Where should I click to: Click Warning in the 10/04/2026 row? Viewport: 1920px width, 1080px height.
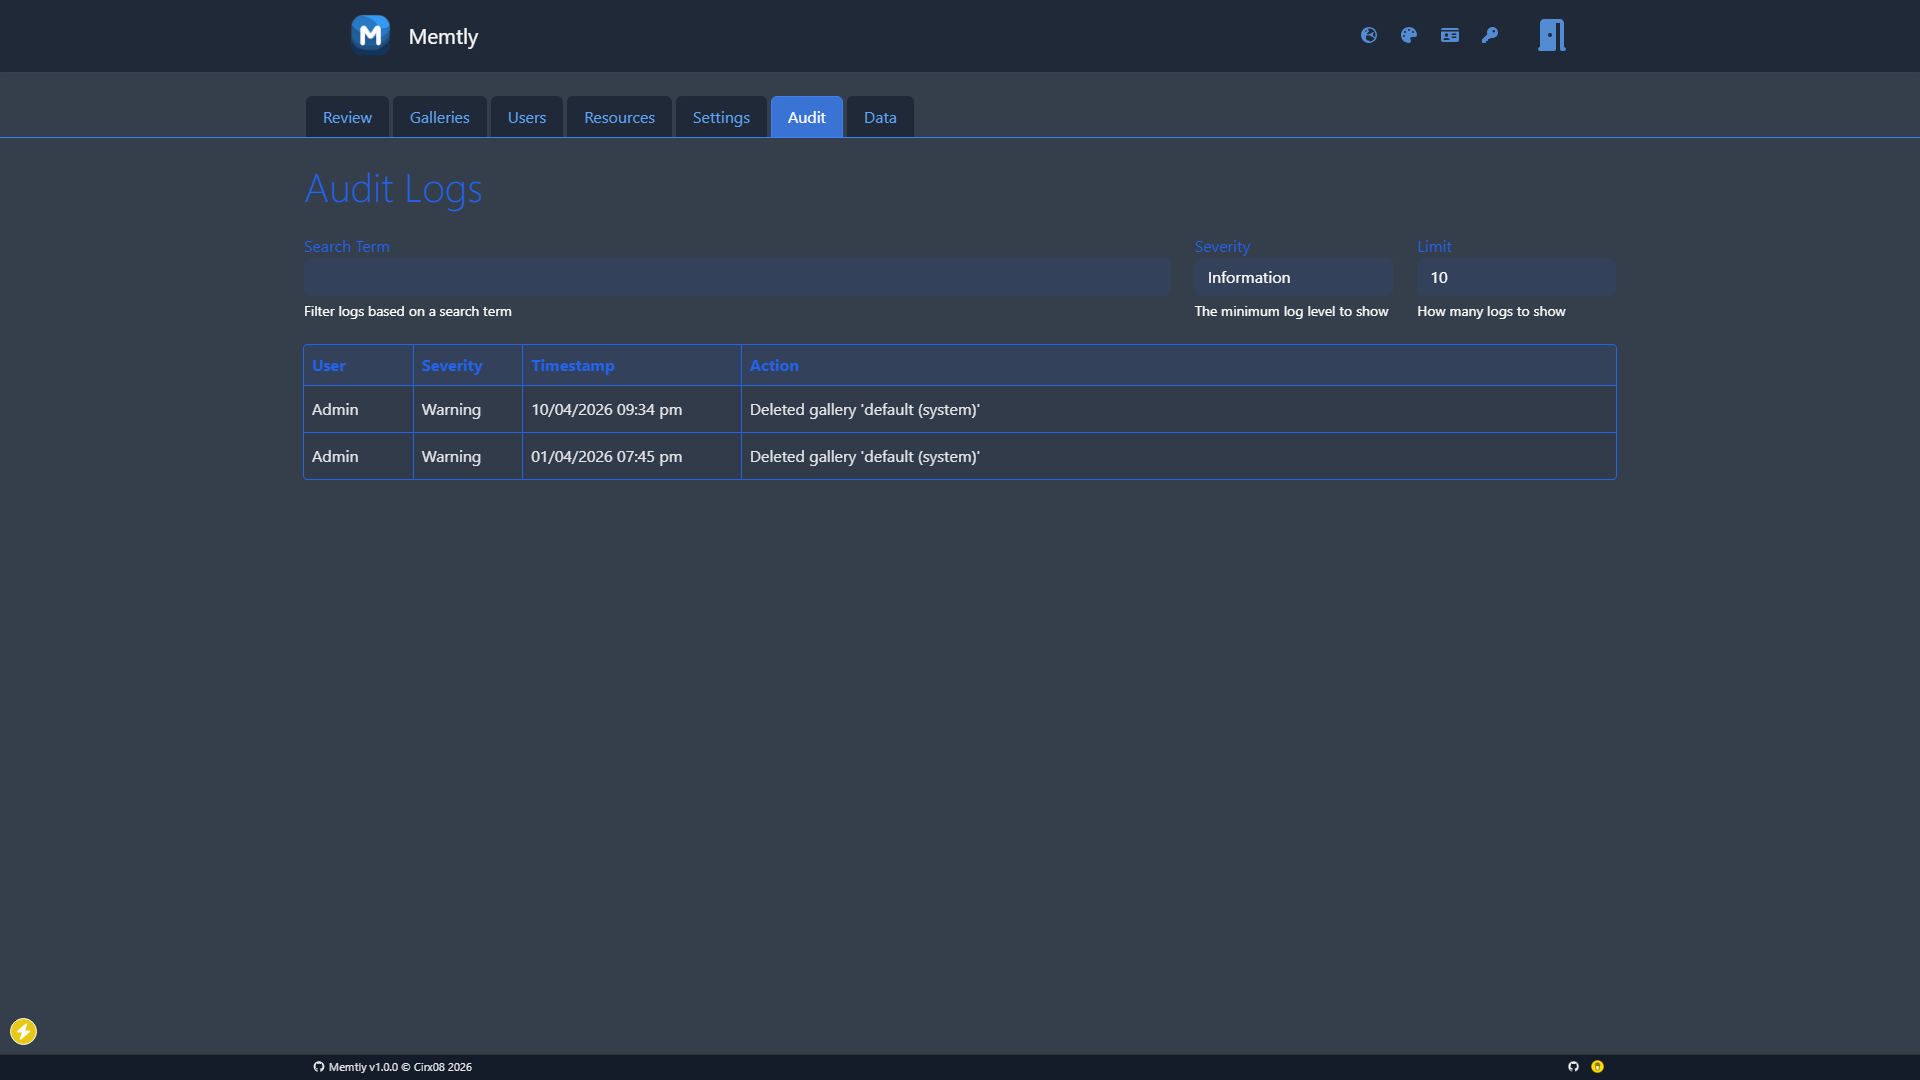[x=451, y=409]
